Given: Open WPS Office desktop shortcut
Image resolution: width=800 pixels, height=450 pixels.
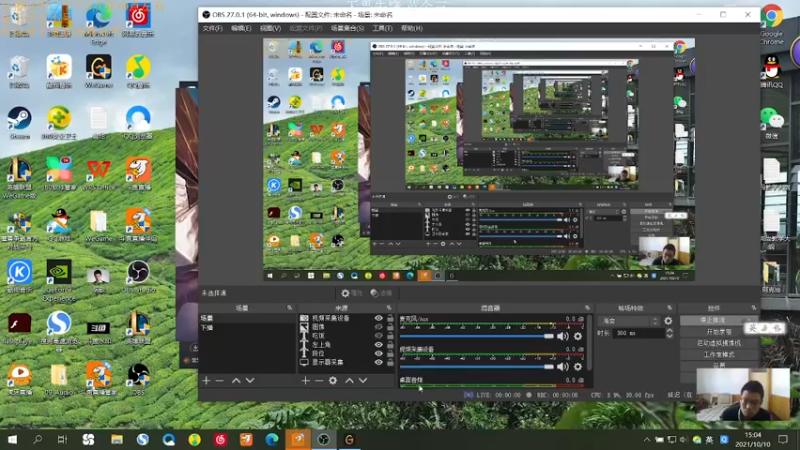Looking at the screenshot, I should coord(98,174).
